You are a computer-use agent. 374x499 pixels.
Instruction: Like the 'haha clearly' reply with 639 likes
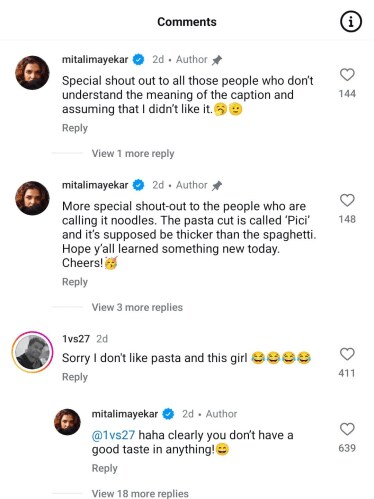(347, 429)
